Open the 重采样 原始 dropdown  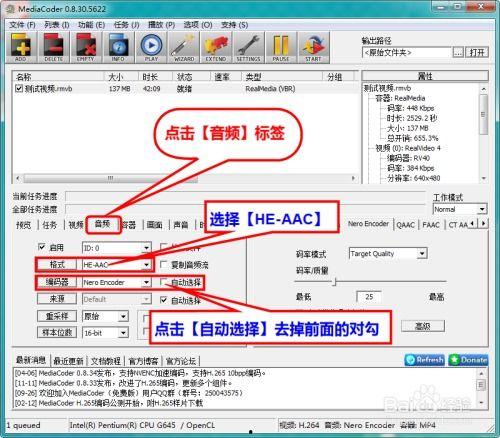click(x=105, y=316)
